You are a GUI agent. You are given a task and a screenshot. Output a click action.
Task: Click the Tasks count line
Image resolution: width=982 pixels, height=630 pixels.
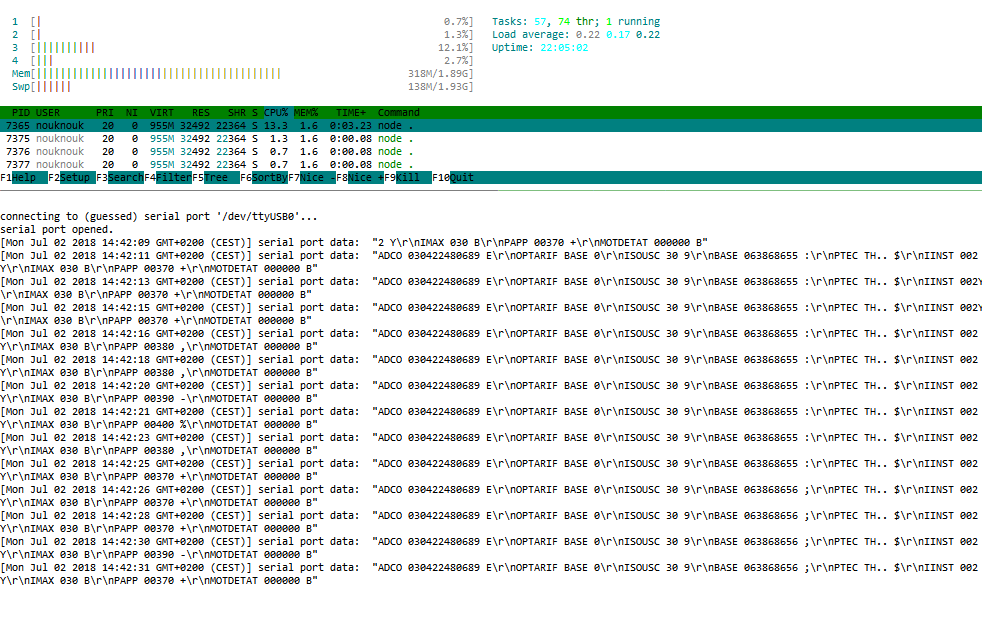pos(576,22)
